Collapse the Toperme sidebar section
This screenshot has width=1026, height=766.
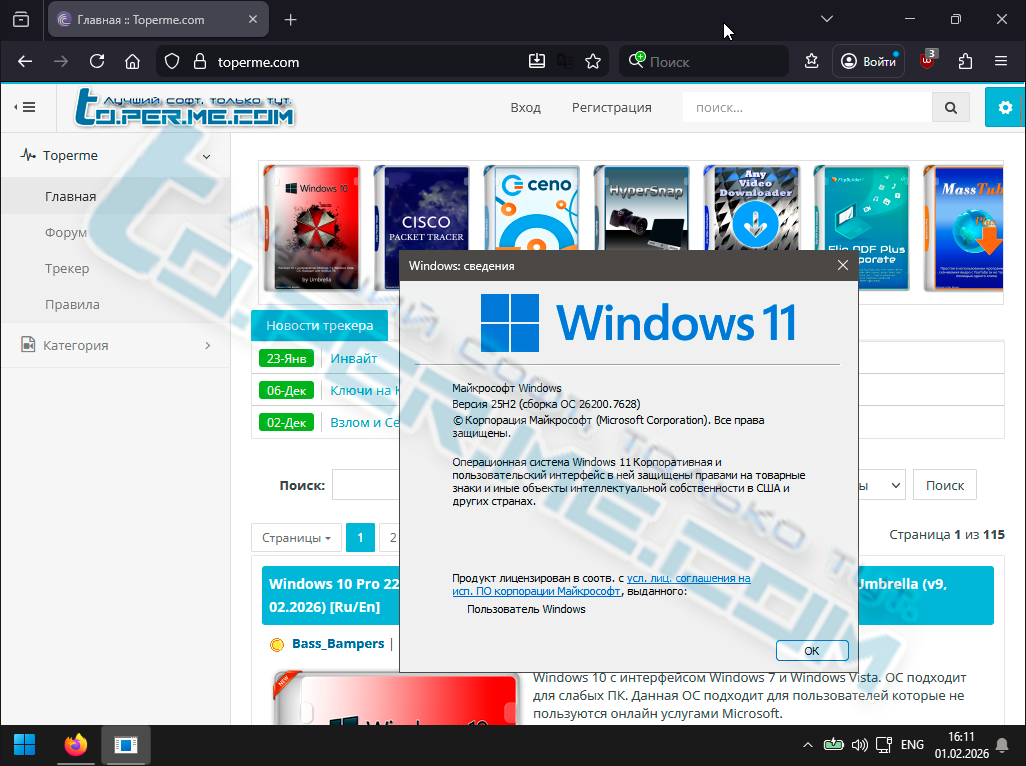115,156
